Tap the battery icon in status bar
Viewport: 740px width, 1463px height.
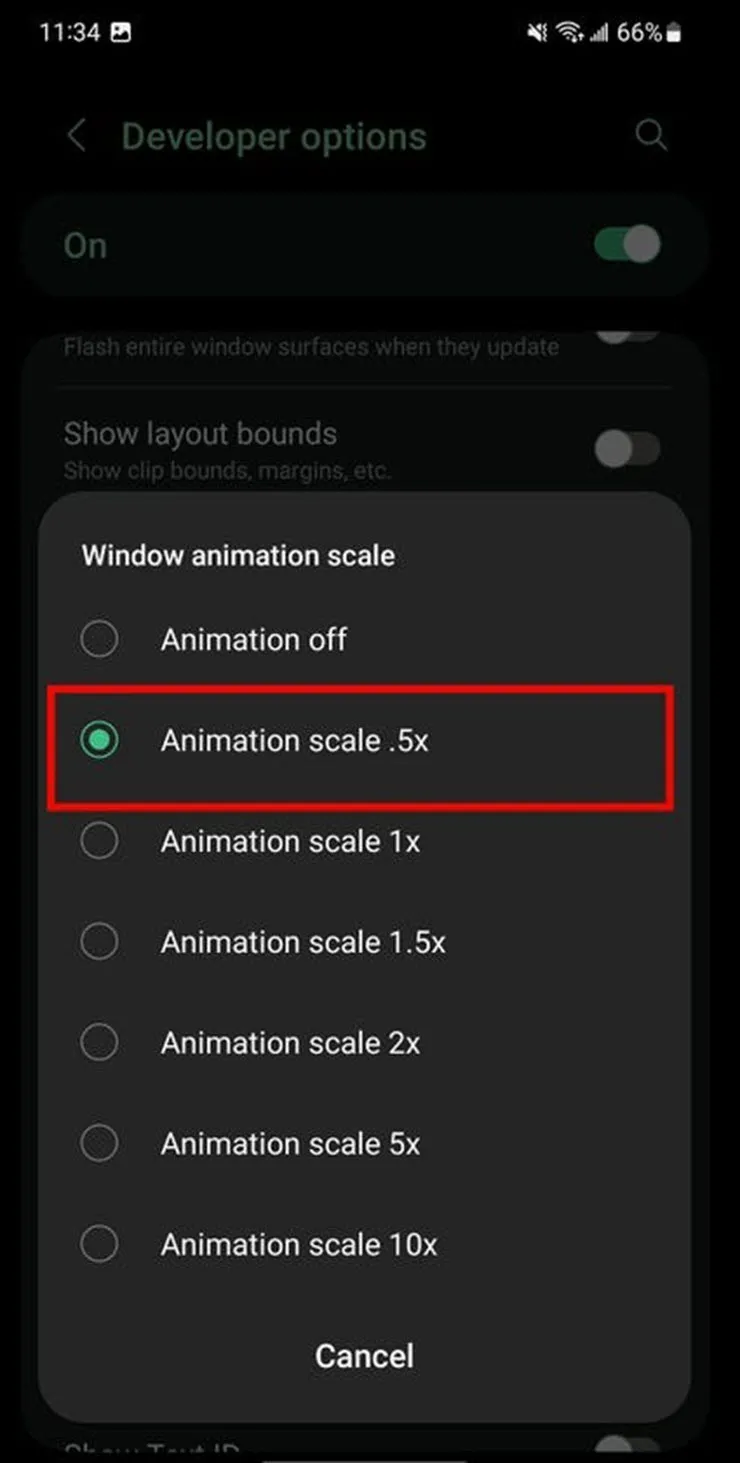click(x=674, y=33)
